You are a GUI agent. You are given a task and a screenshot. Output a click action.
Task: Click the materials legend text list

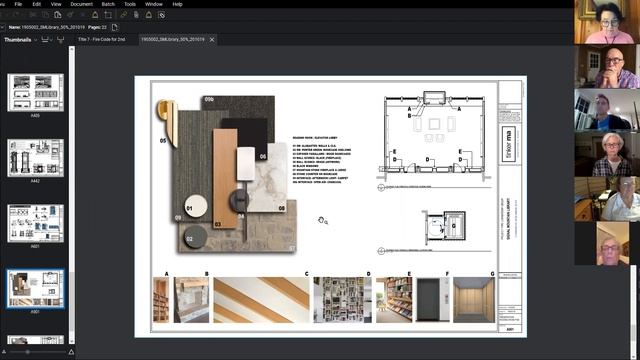[x=322, y=160]
